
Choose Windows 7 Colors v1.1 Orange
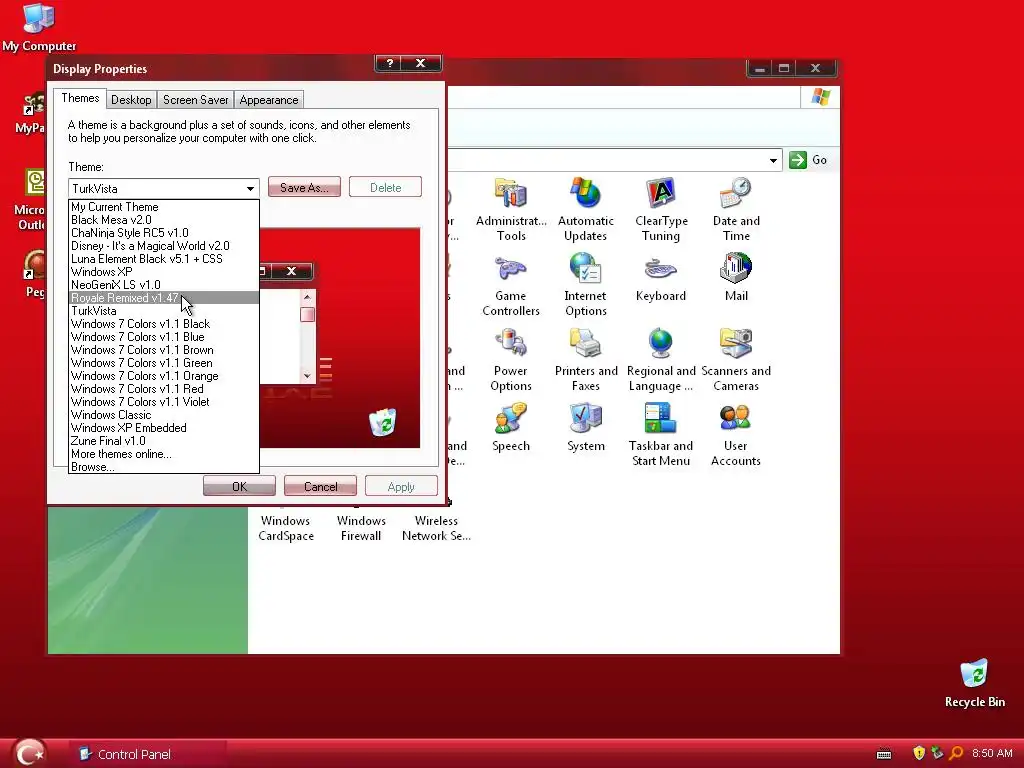164,376
